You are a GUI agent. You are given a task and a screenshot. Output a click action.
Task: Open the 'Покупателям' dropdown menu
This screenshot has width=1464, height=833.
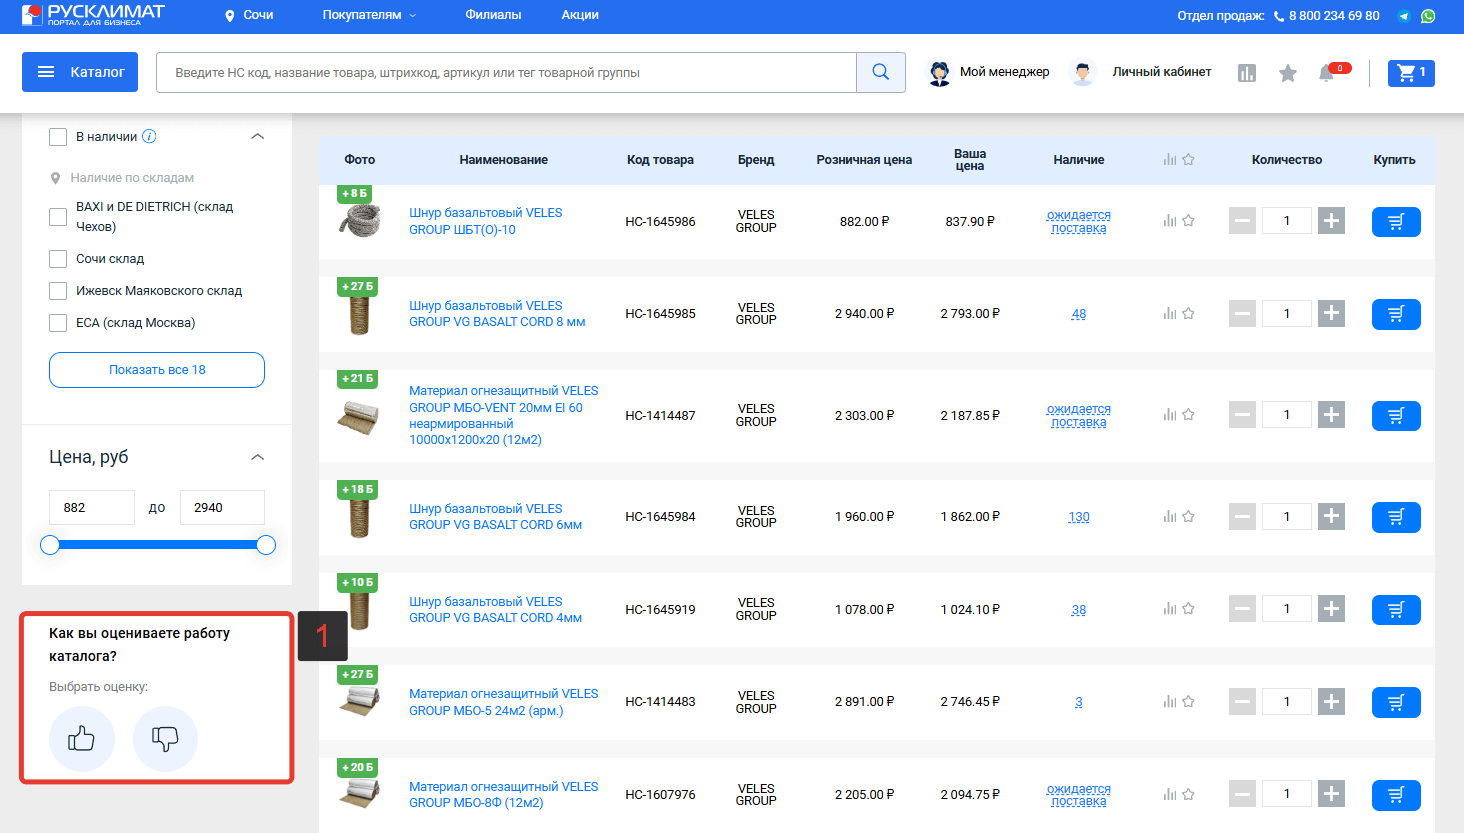pyautogui.click(x=368, y=15)
